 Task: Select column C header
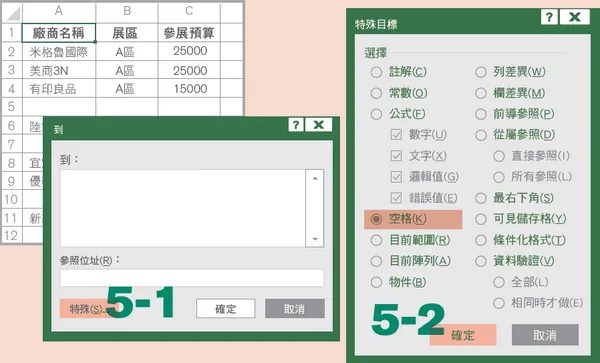click(189, 11)
